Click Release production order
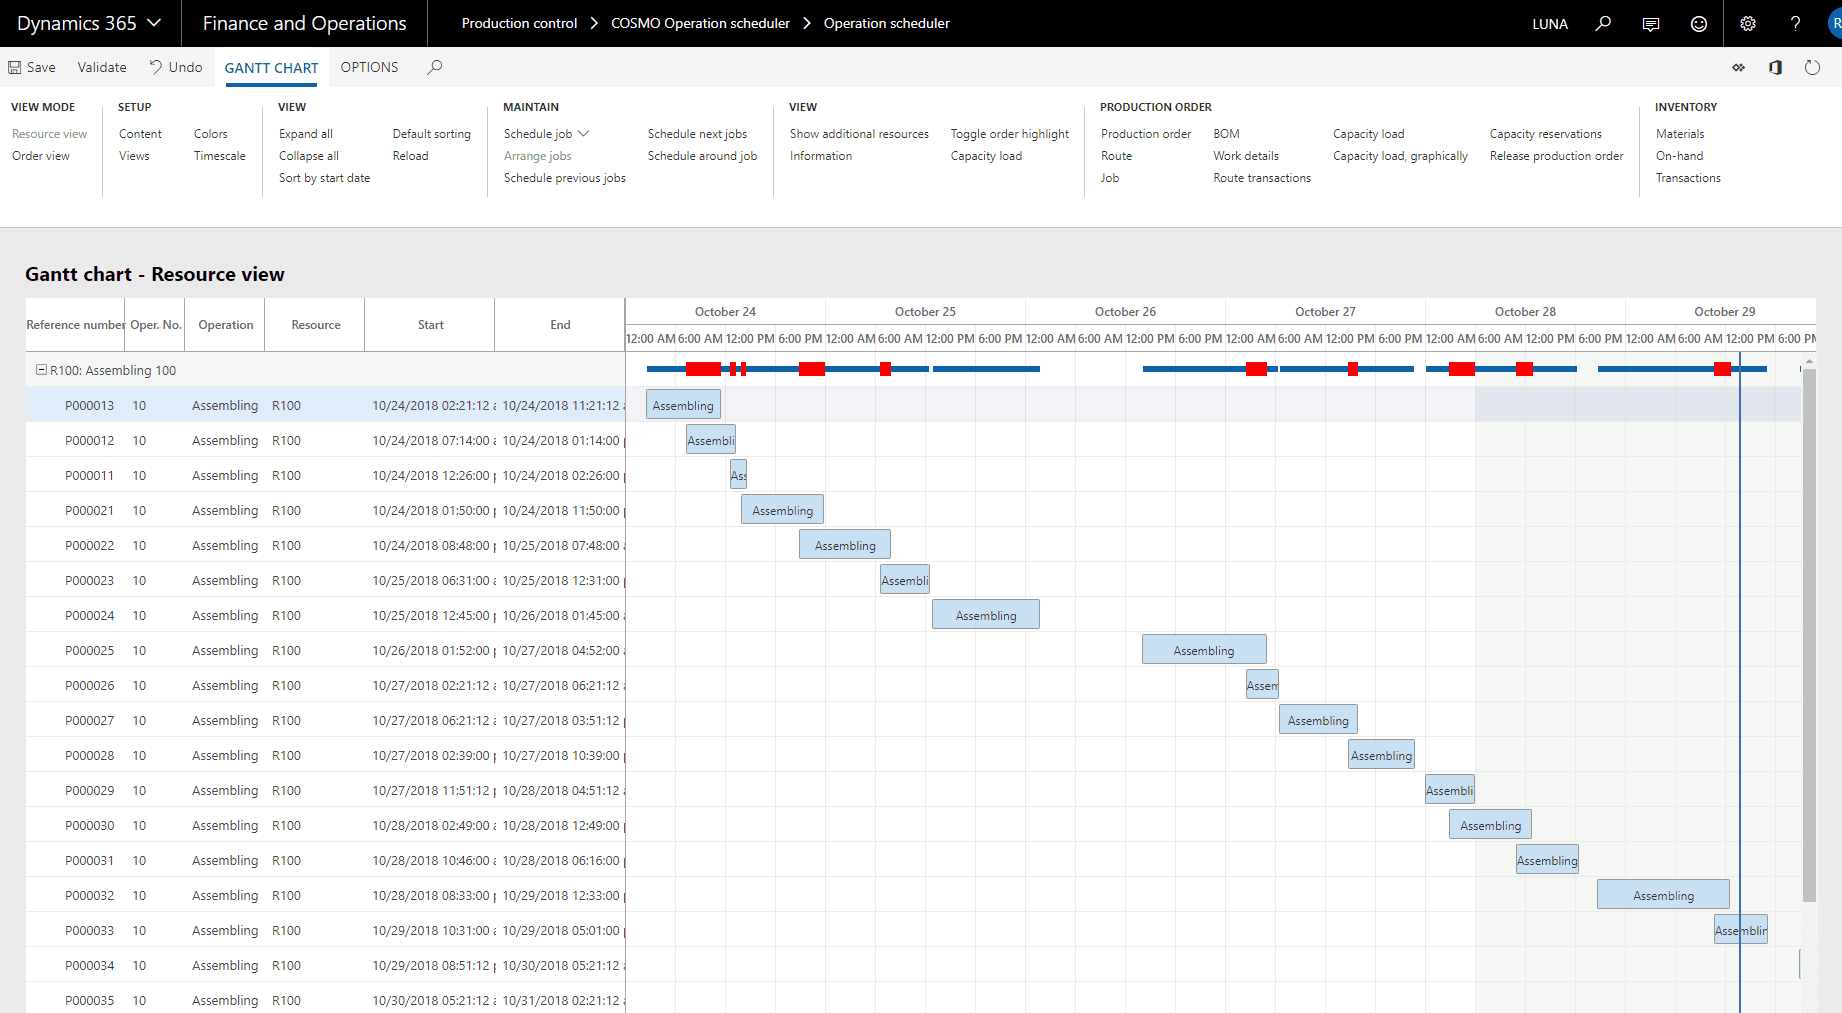This screenshot has height=1013, width=1842. point(1556,156)
